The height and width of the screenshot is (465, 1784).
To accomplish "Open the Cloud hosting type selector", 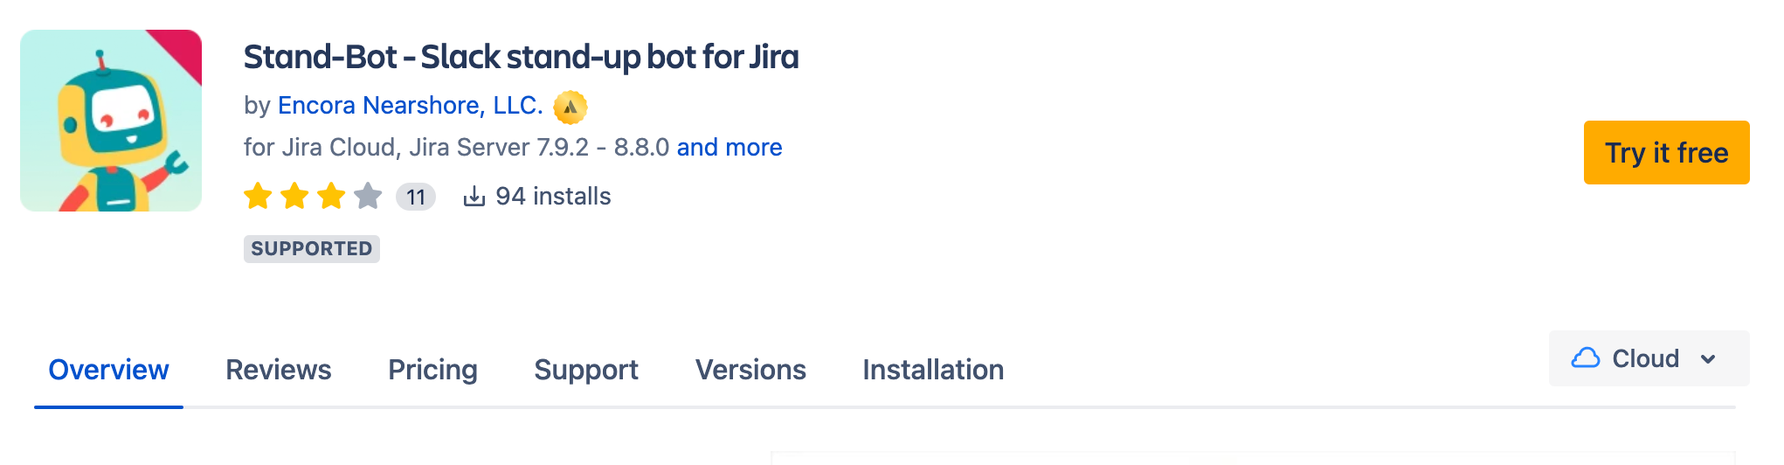I will point(1649,358).
